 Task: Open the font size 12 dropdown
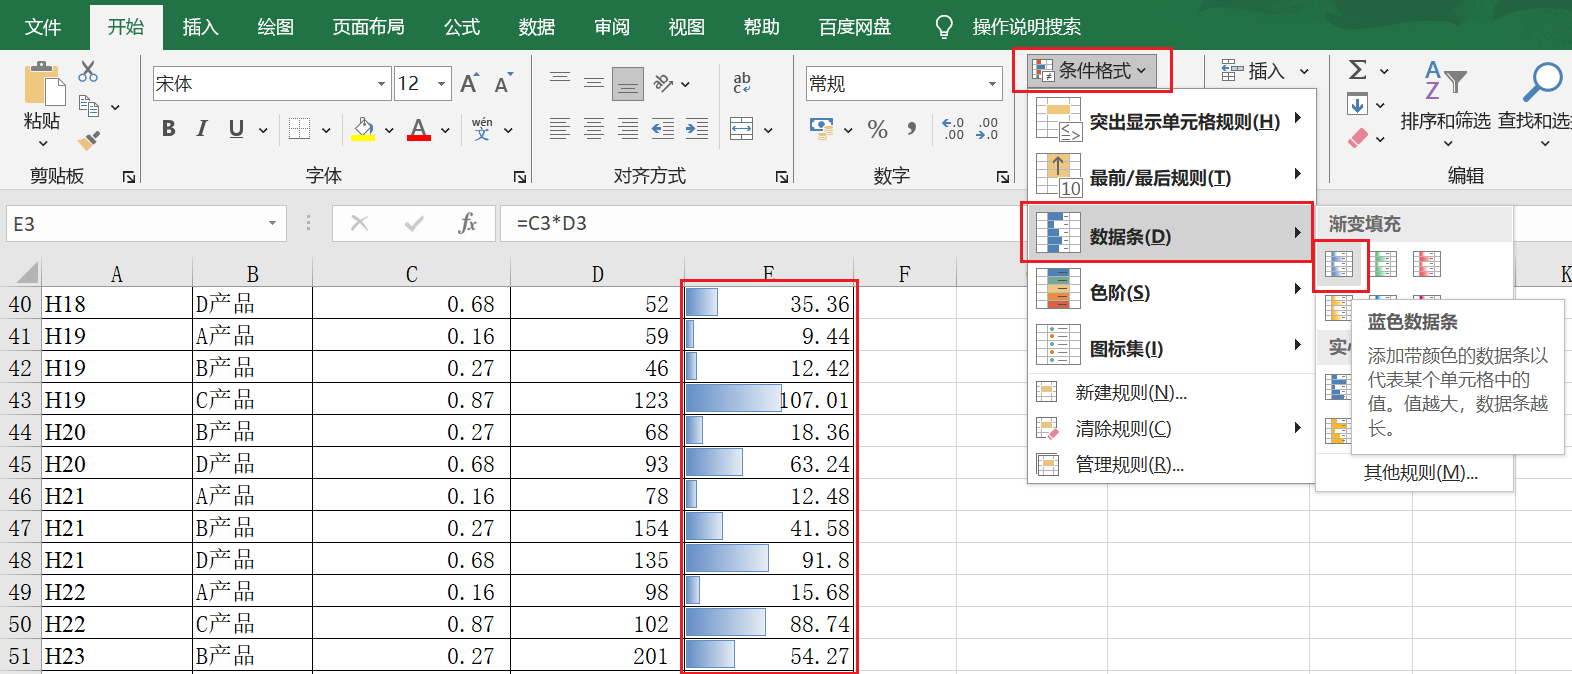coord(441,84)
